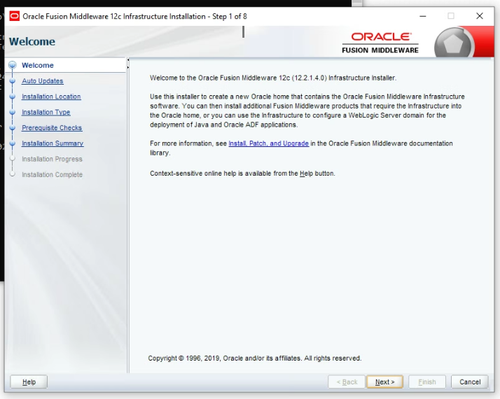Click the Auto Updates step bullet icon
Image resolution: width=500 pixels, height=399 pixels.
[13, 81]
